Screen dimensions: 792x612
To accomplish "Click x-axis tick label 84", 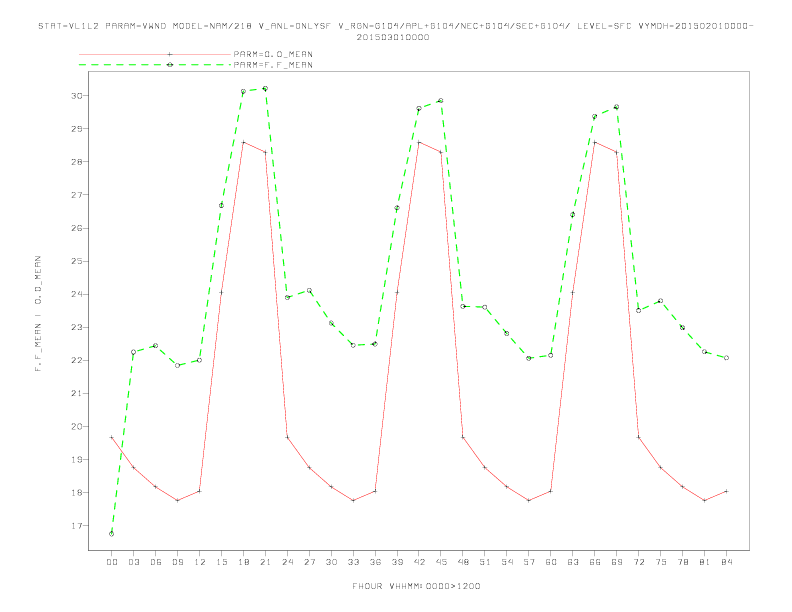I will pyautogui.click(x=726, y=562).
